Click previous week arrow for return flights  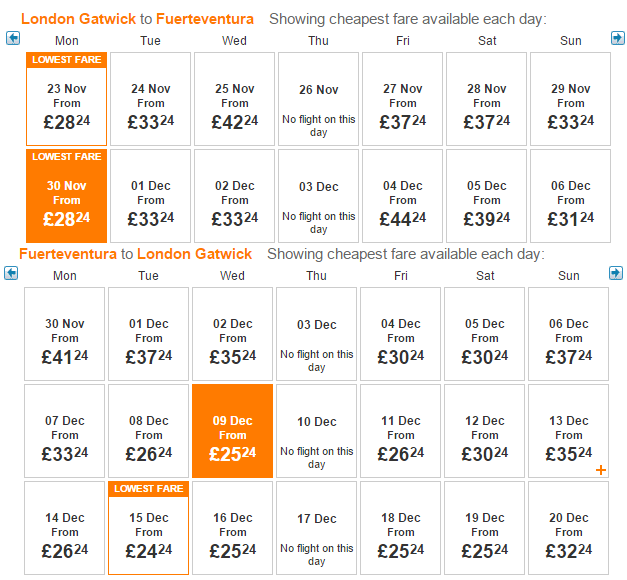(x=11, y=273)
